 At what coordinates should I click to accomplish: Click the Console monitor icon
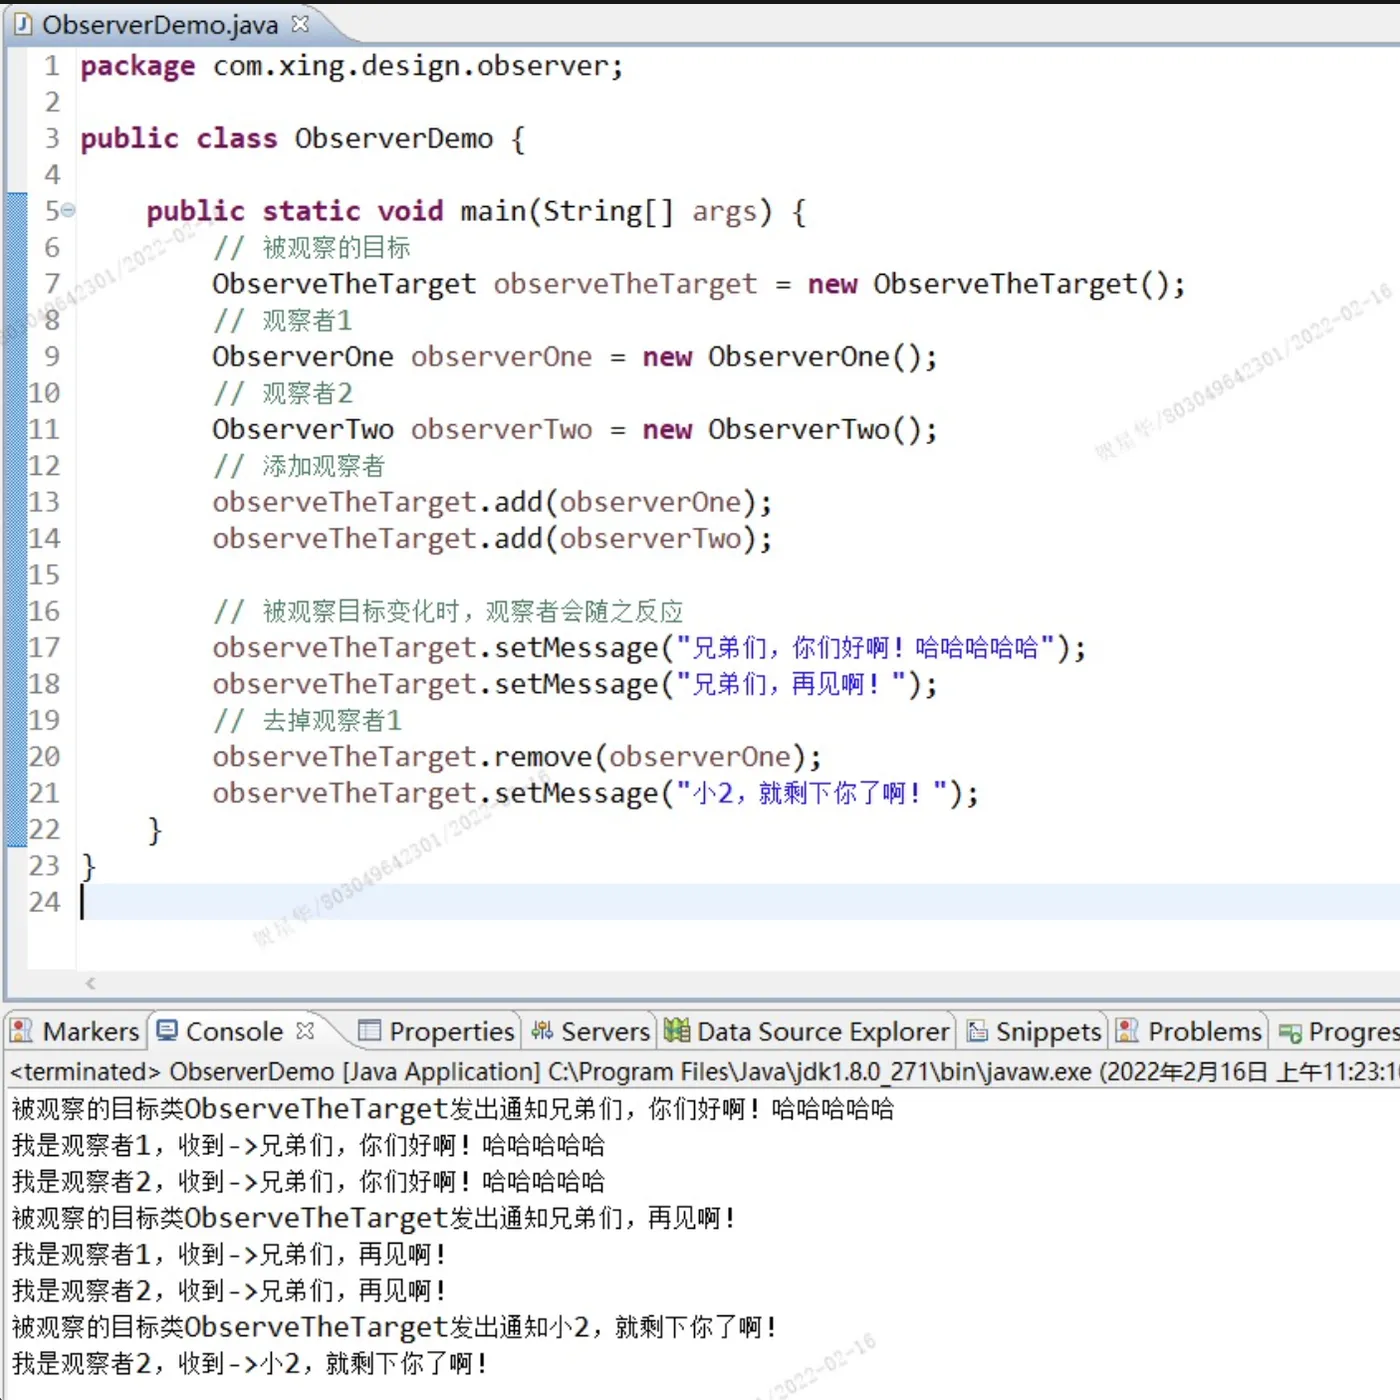point(168,1030)
